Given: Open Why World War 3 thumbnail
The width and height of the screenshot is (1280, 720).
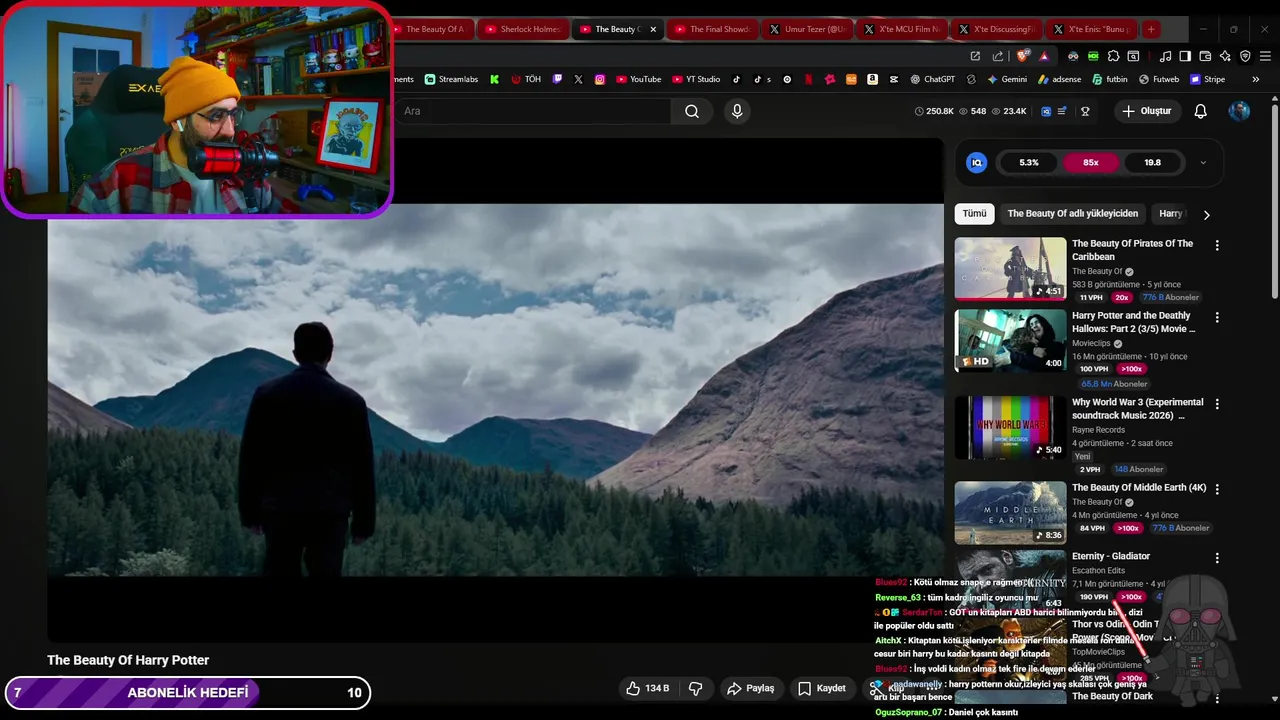Looking at the screenshot, I should tap(1010, 427).
